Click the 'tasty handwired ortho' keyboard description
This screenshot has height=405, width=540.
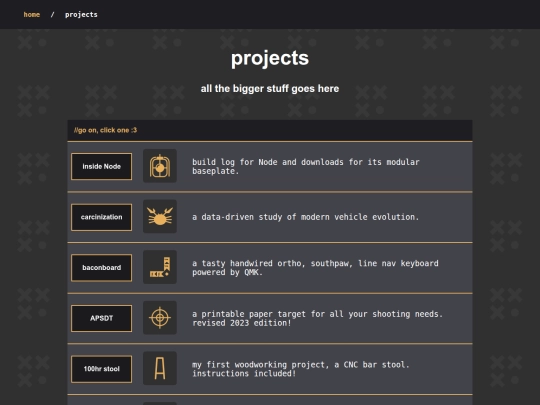point(315,268)
